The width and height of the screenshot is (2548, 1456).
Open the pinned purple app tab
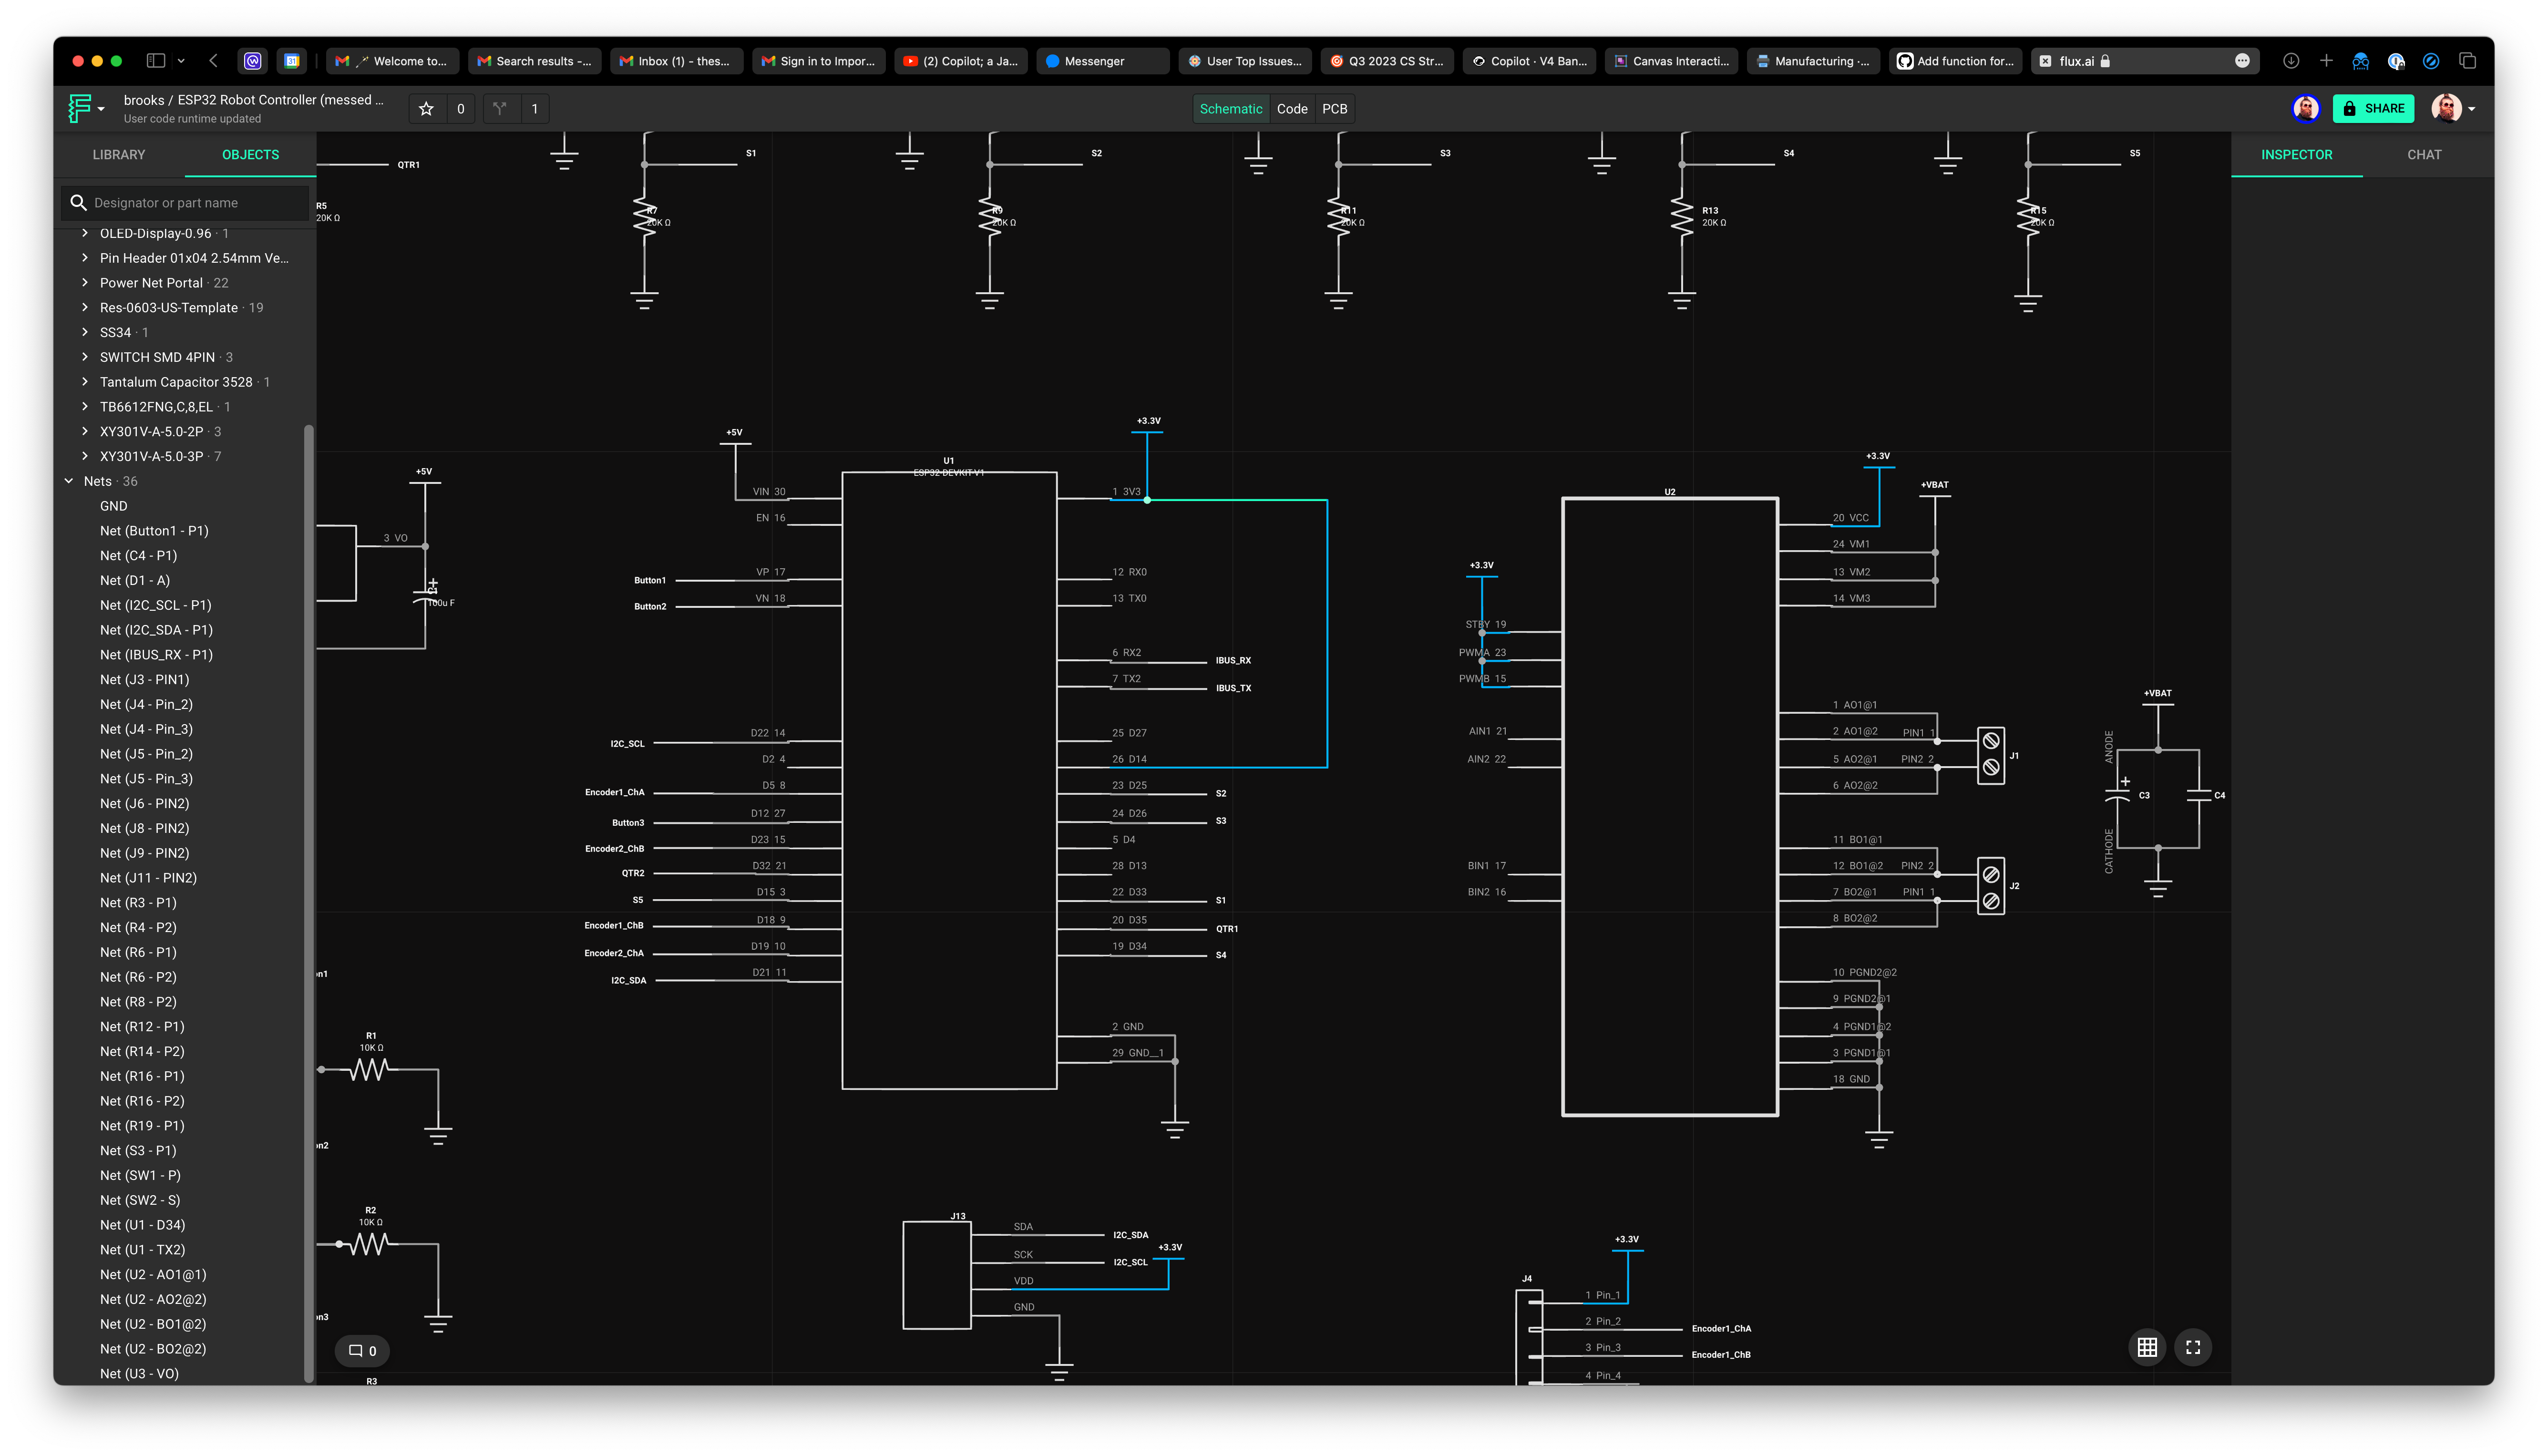point(253,61)
